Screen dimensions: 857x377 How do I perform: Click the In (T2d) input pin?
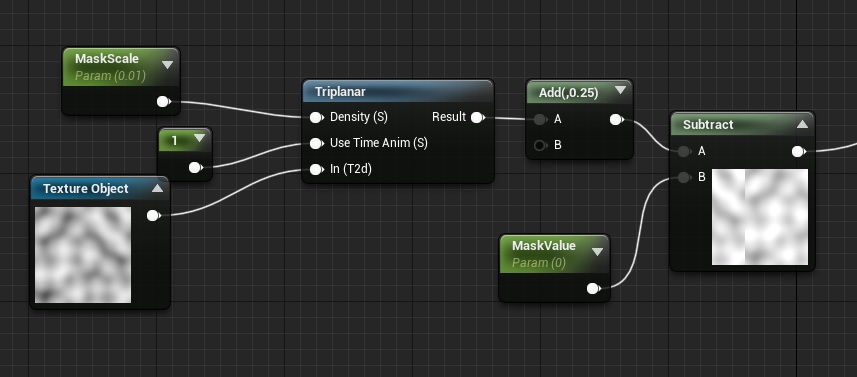click(x=316, y=169)
